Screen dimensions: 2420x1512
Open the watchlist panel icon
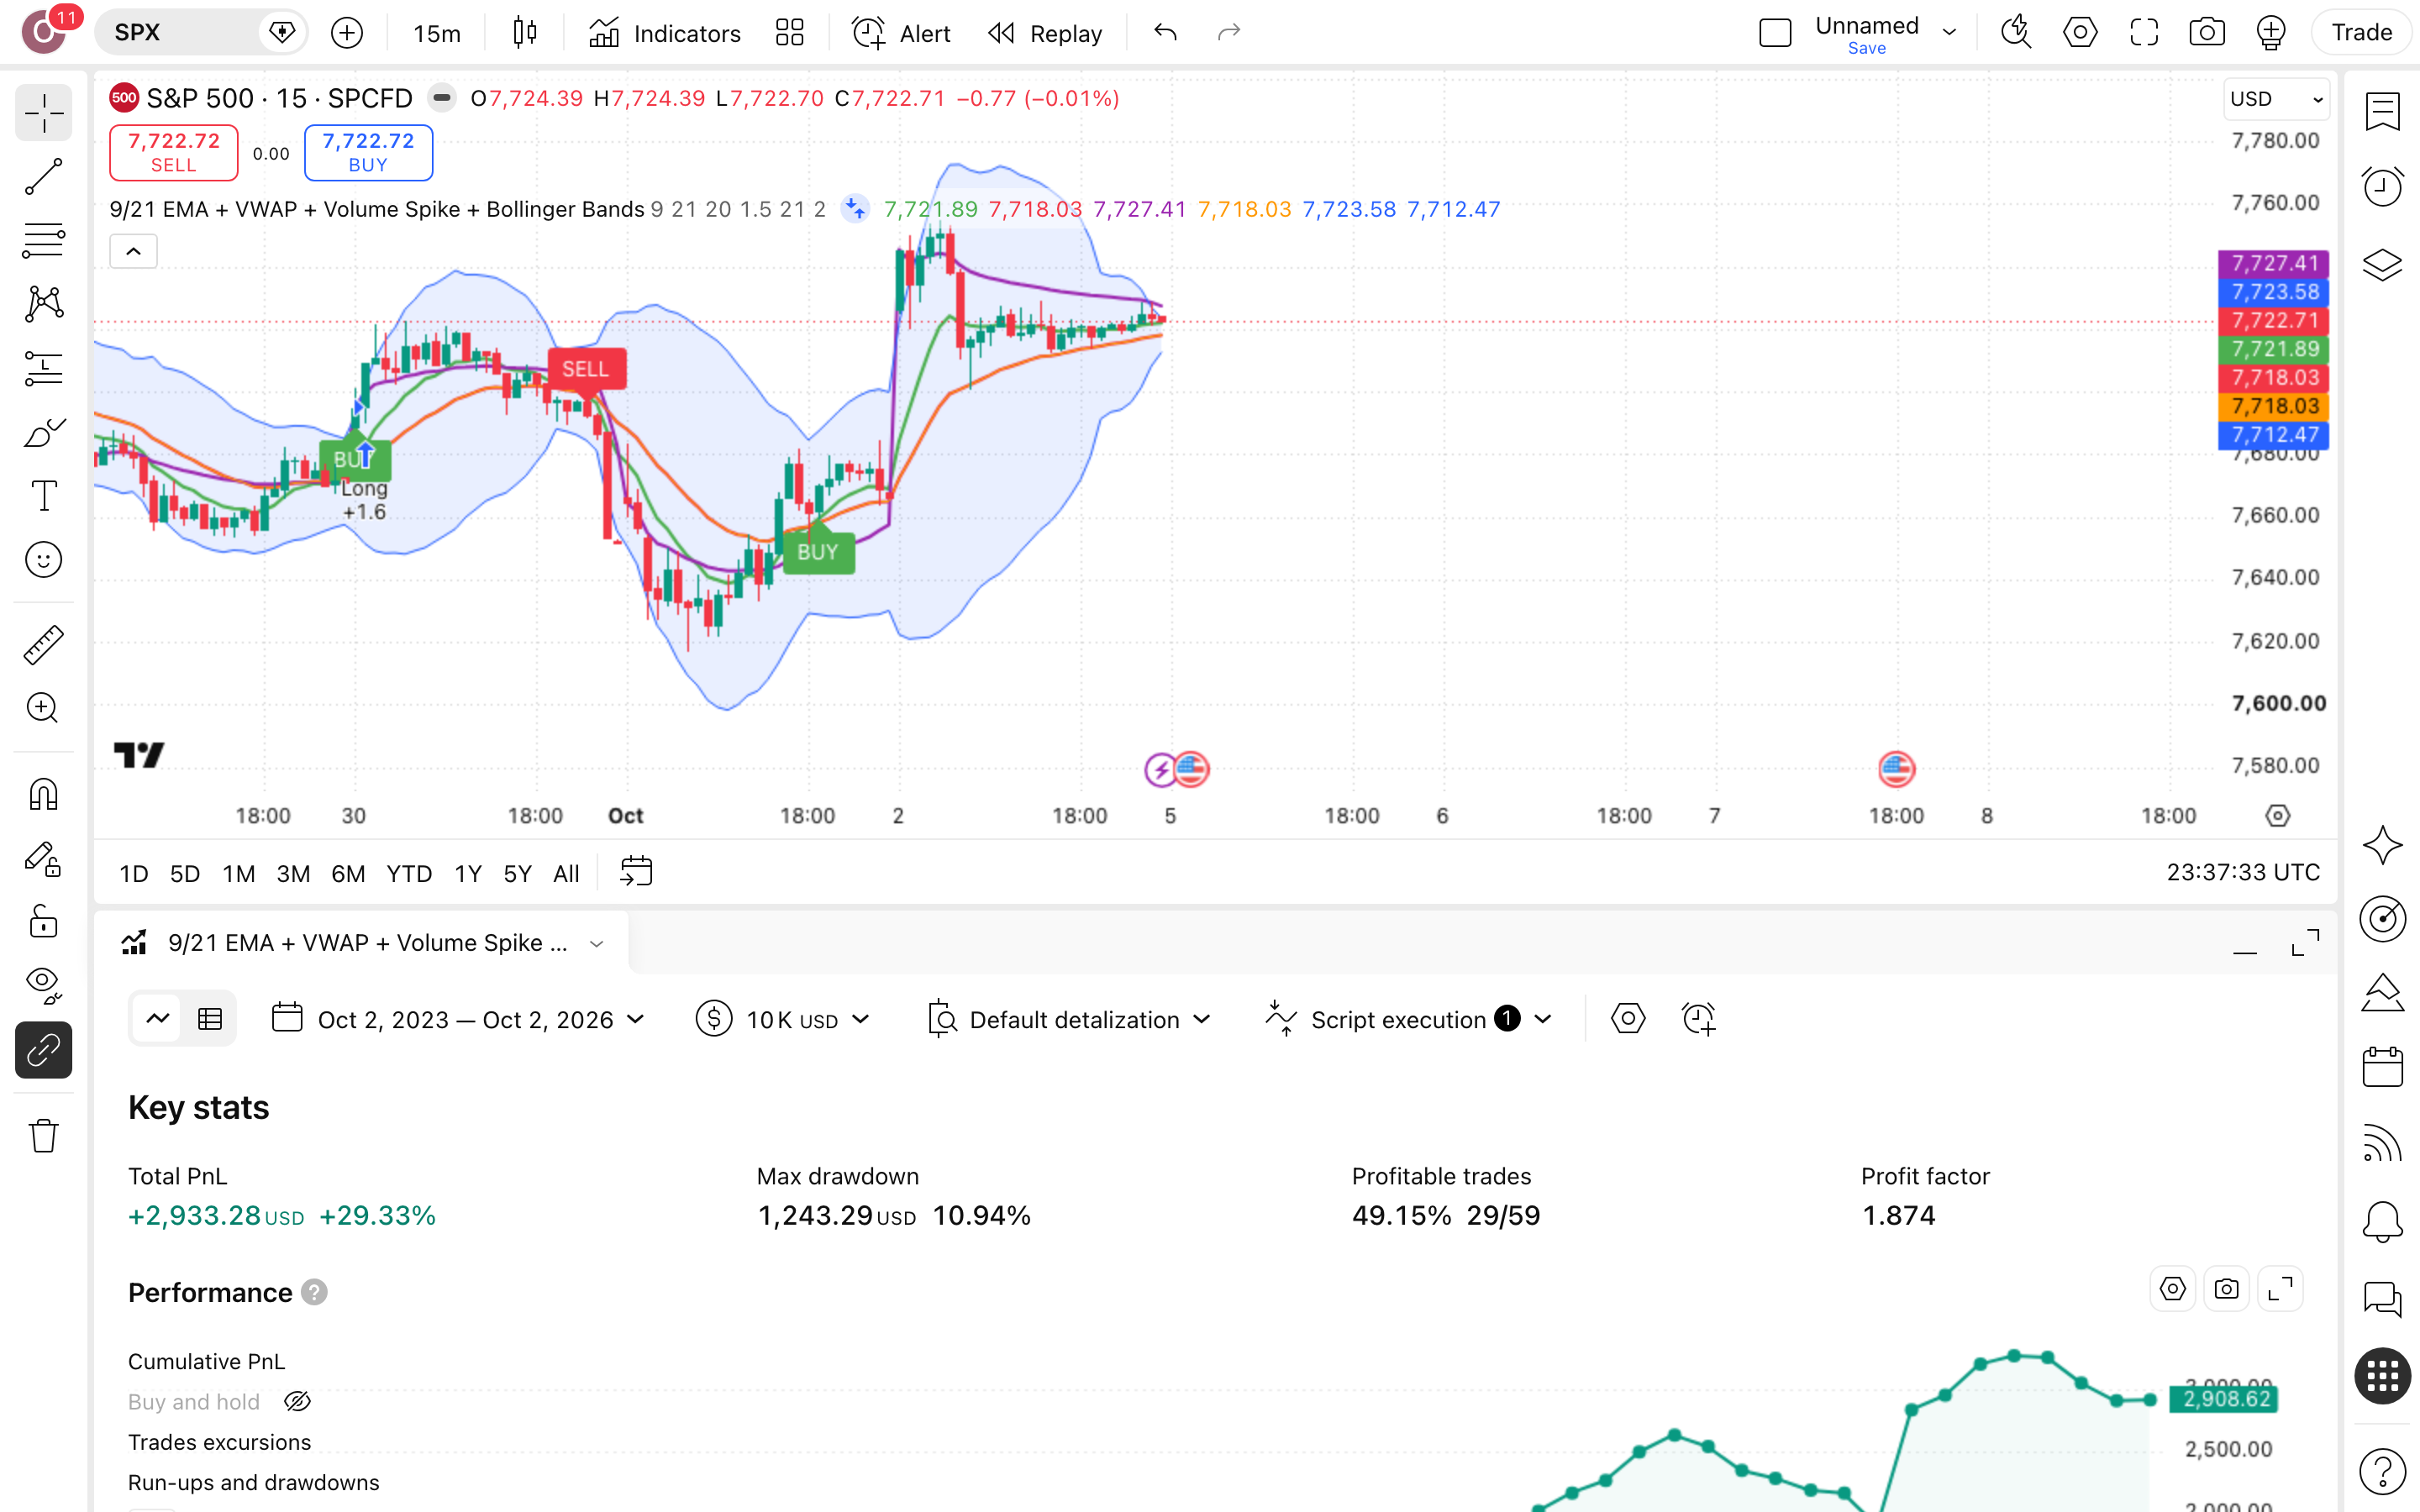2382,111
